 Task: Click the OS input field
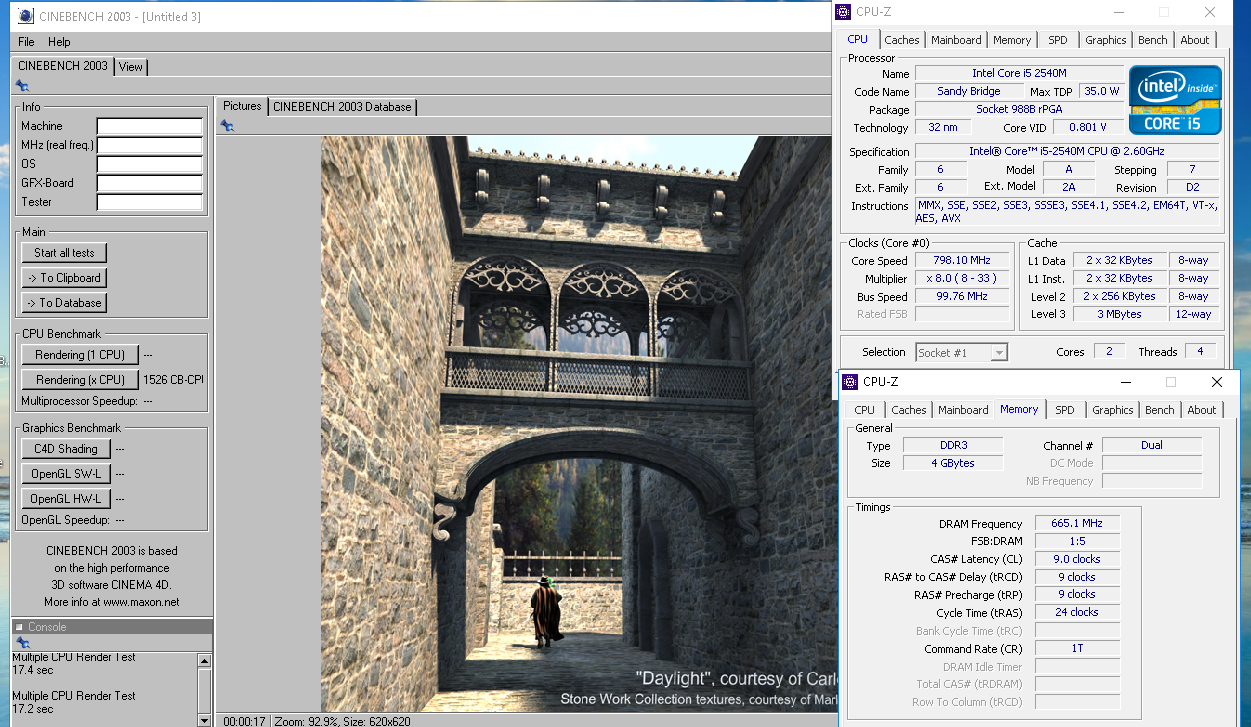click(x=150, y=164)
